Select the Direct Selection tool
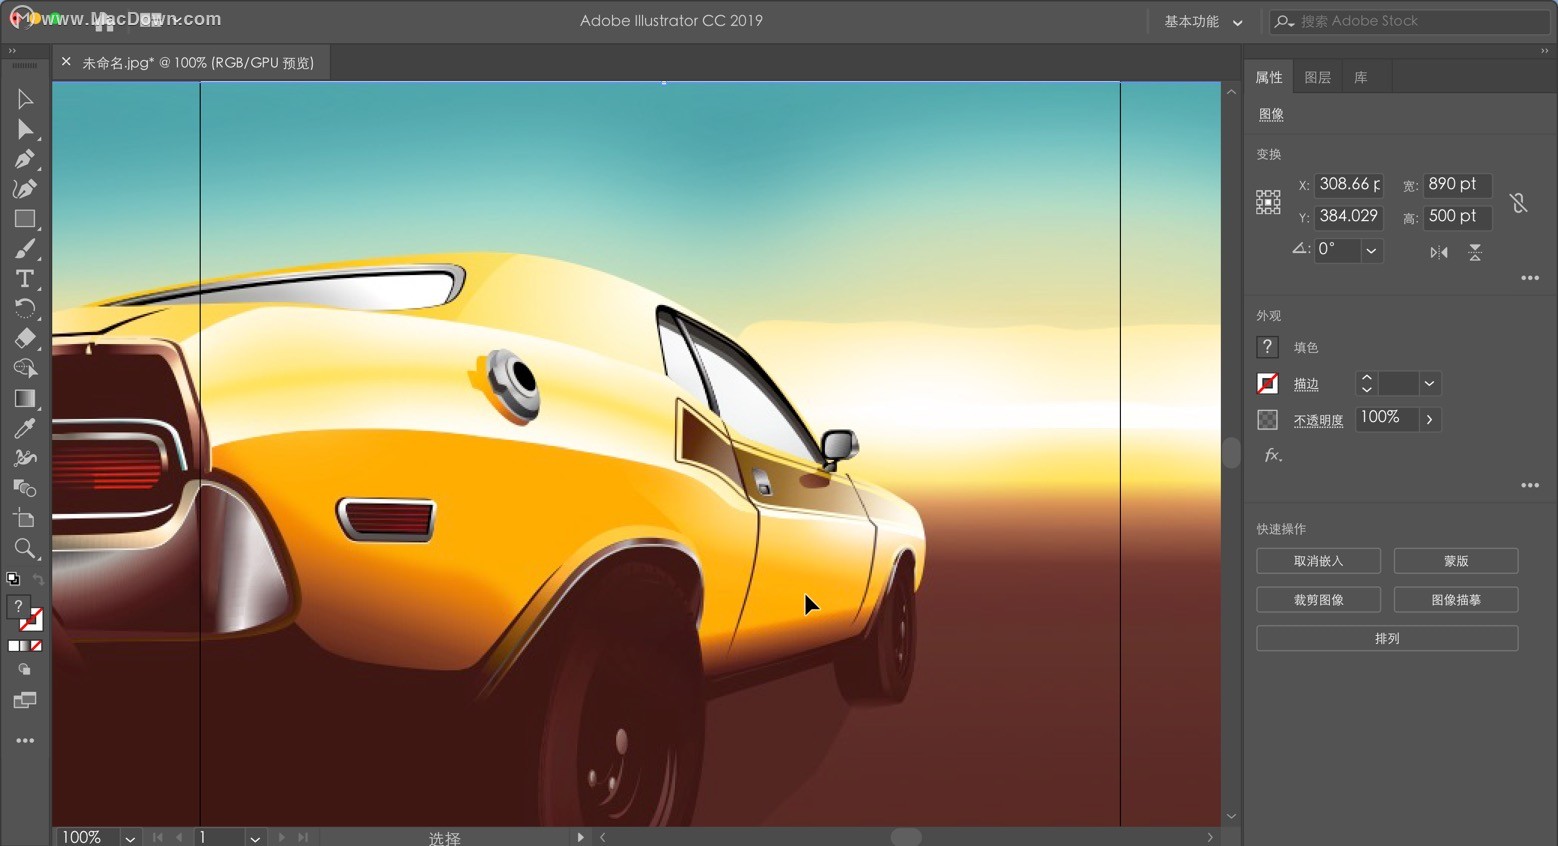This screenshot has width=1558, height=846. point(25,129)
